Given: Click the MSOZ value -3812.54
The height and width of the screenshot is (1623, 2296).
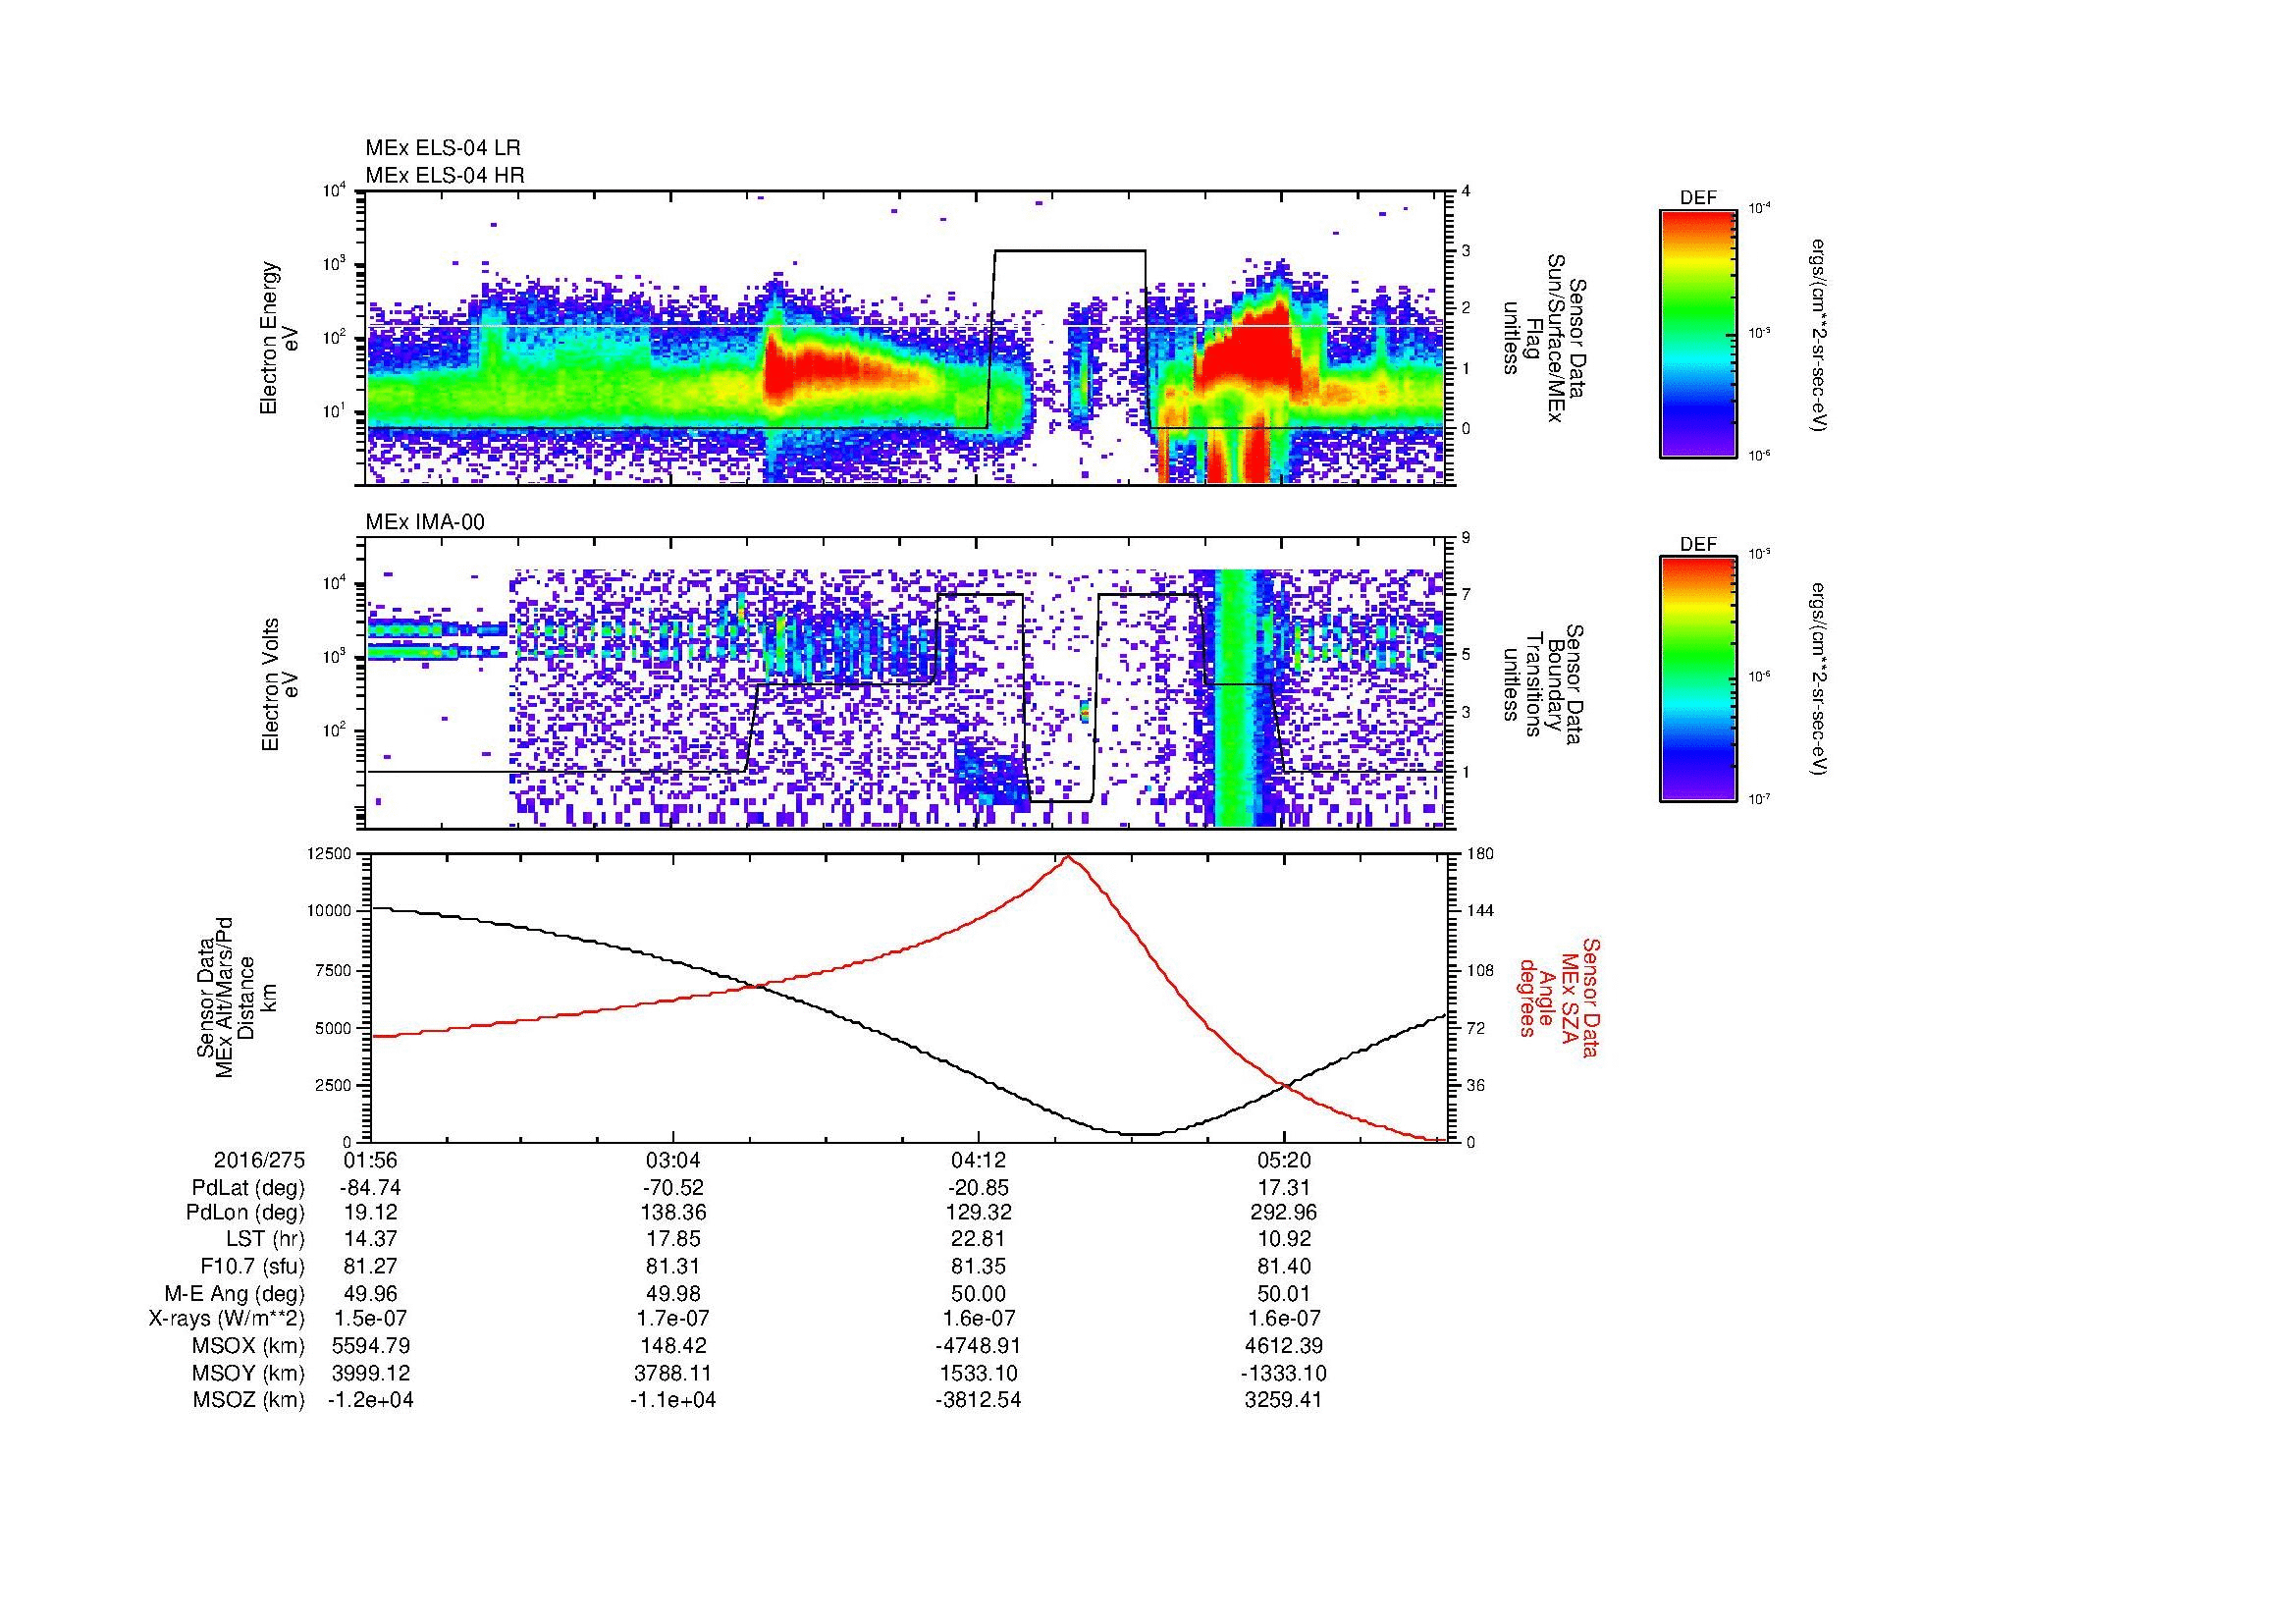Looking at the screenshot, I should click(x=978, y=1401).
